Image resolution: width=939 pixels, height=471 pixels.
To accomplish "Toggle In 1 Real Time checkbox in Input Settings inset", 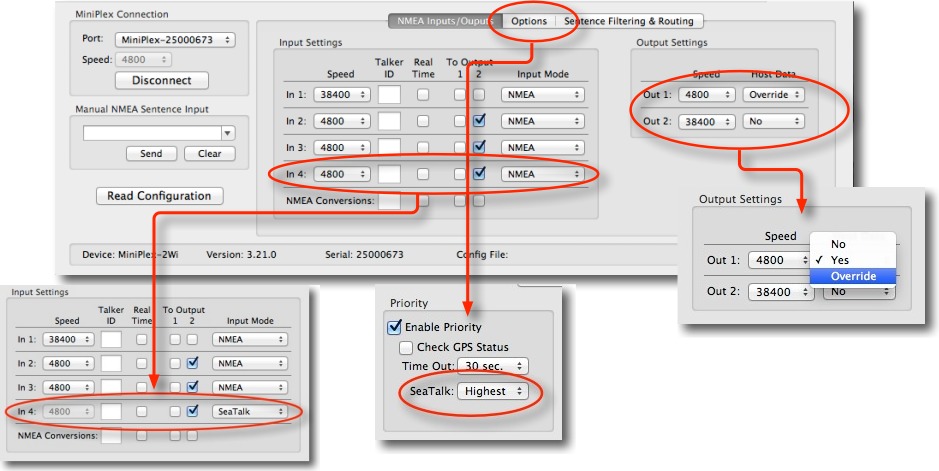I will click(141, 339).
